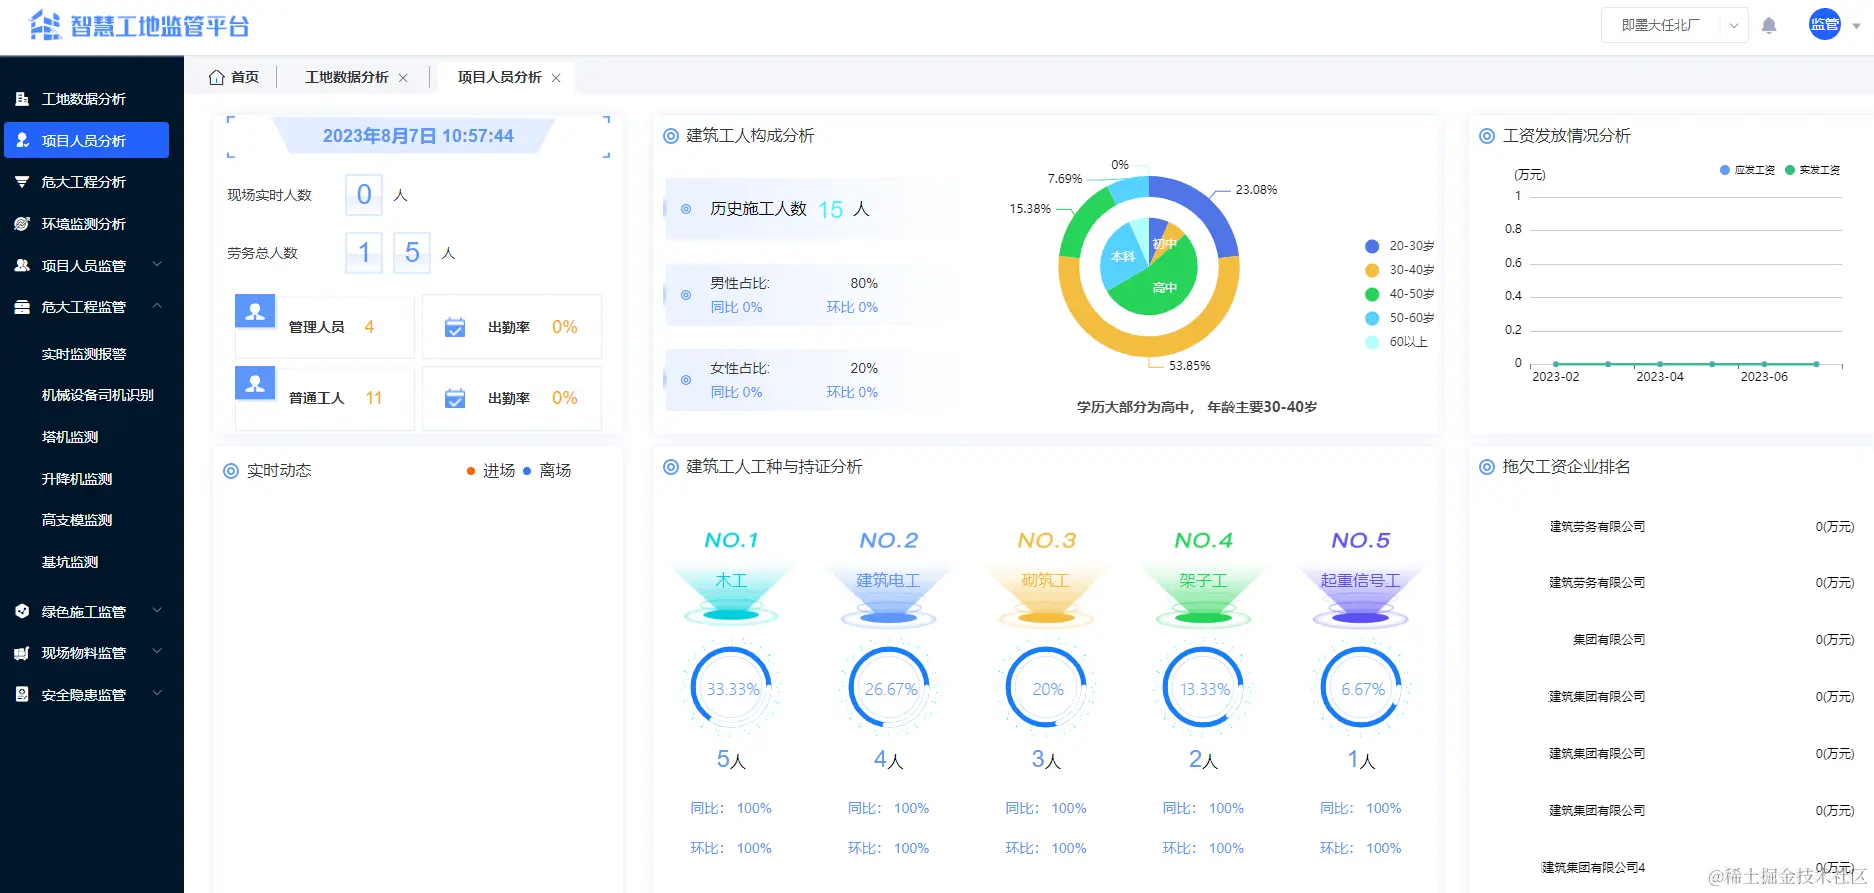
Task: Click the 安全隐患监管 sidebar icon
Action: 22,694
